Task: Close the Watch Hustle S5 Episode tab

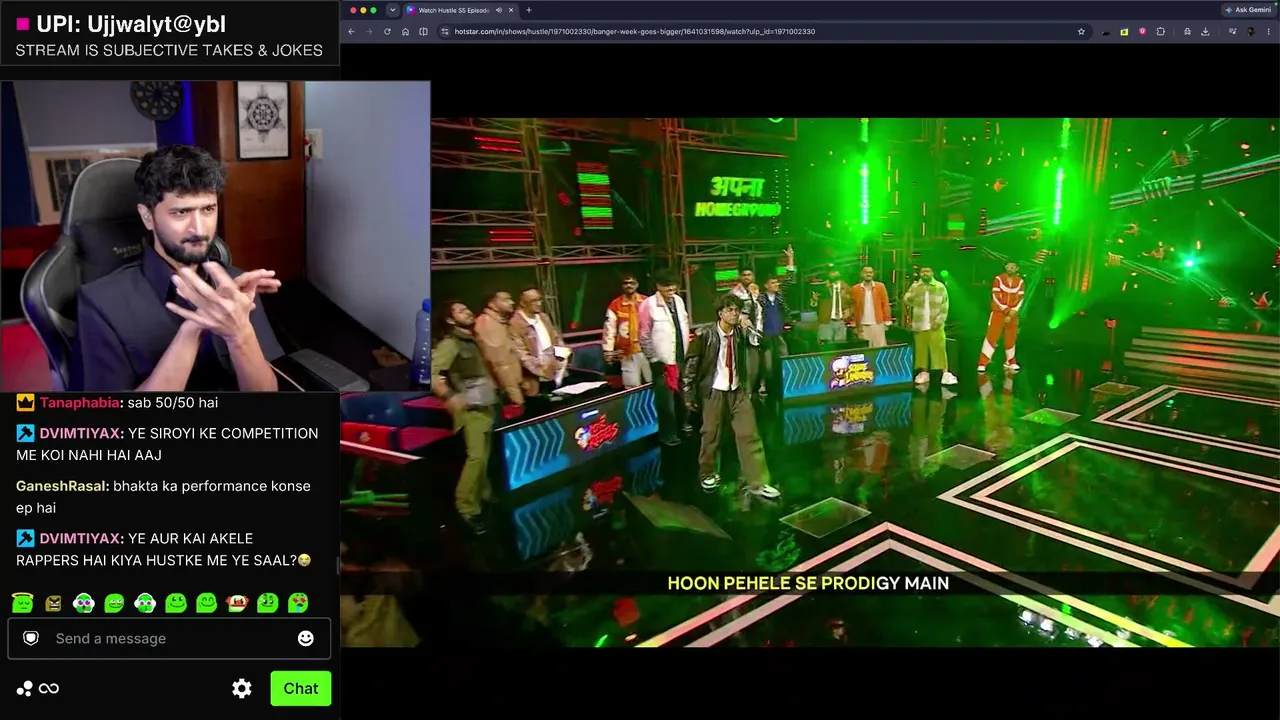Action: pyautogui.click(x=511, y=10)
